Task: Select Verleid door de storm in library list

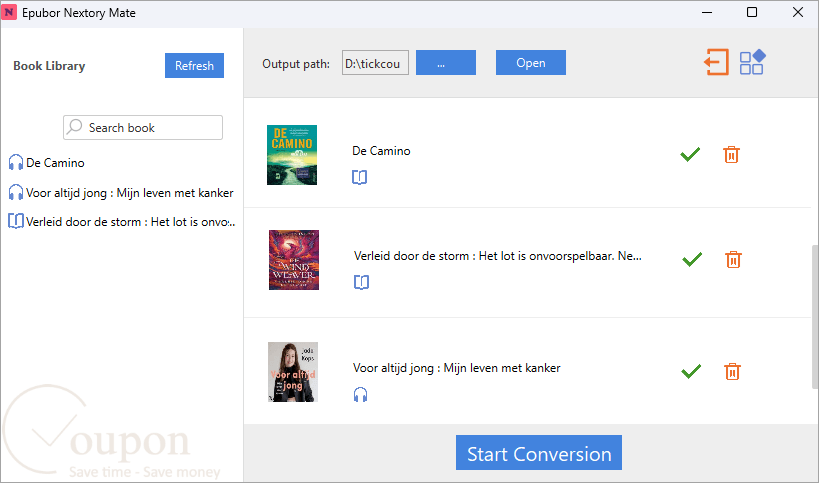Action: [131, 222]
